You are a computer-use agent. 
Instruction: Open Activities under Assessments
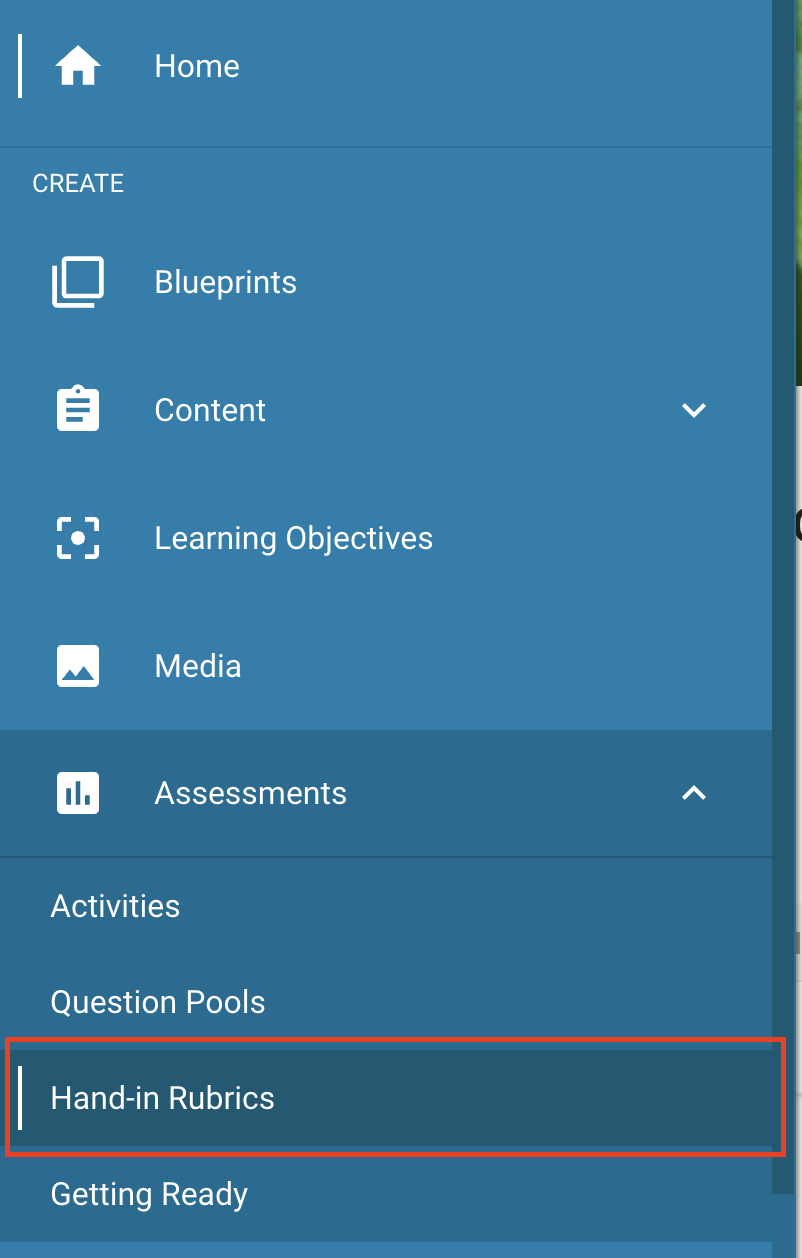pos(116,906)
